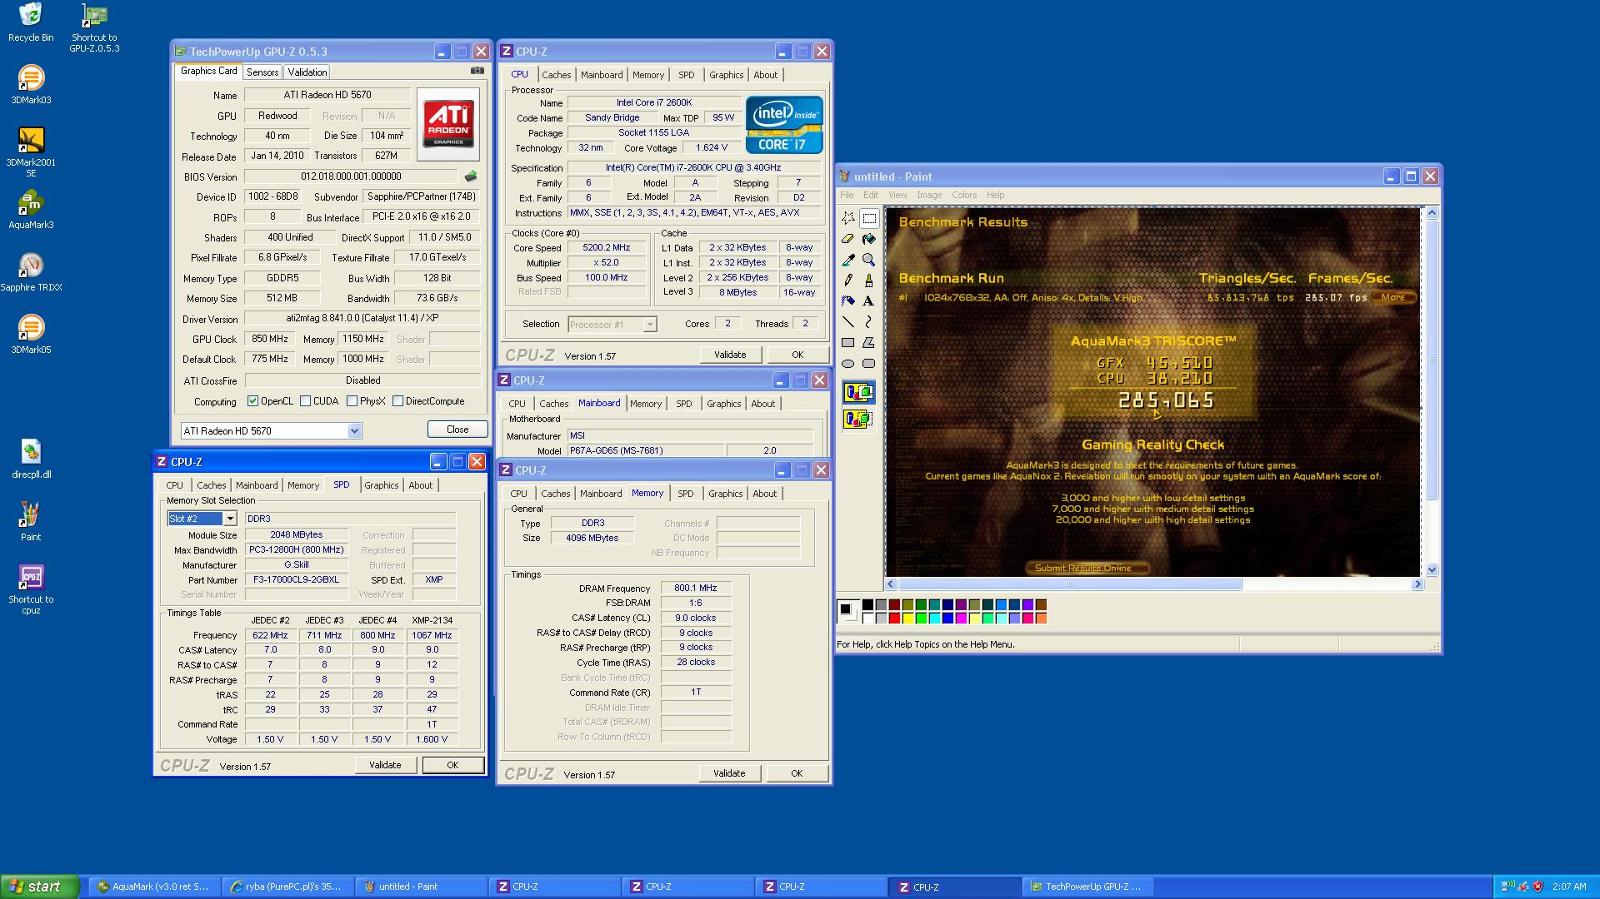1600x899 pixels.
Task: Click OK in the CPU-Z SPD window
Action: click(x=452, y=765)
